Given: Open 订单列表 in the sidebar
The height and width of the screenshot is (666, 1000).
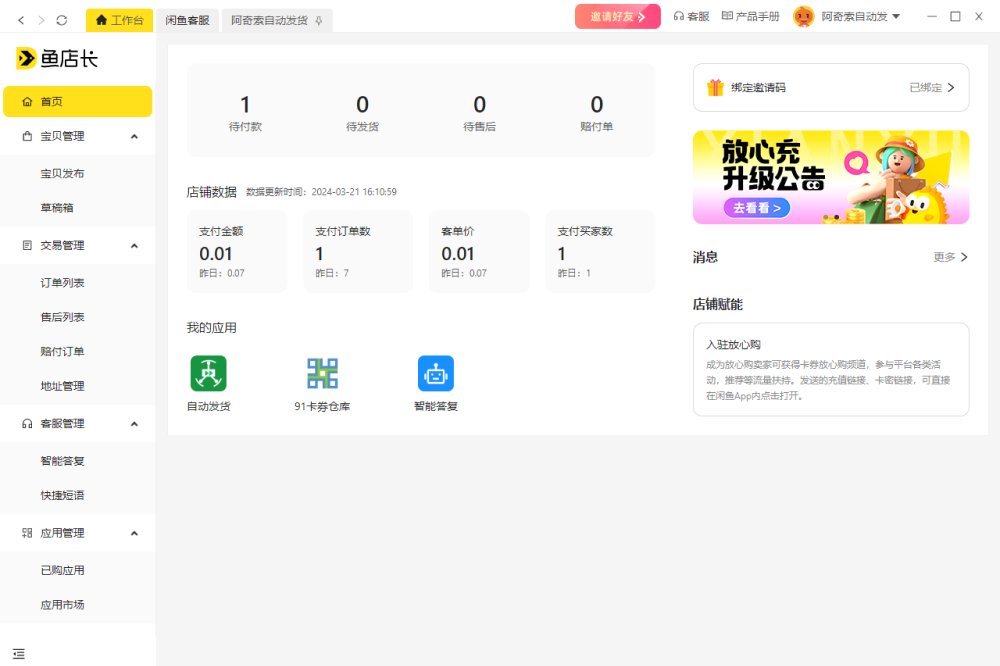Looking at the screenshot, I should pyautogui.click(x=62, y=283).
